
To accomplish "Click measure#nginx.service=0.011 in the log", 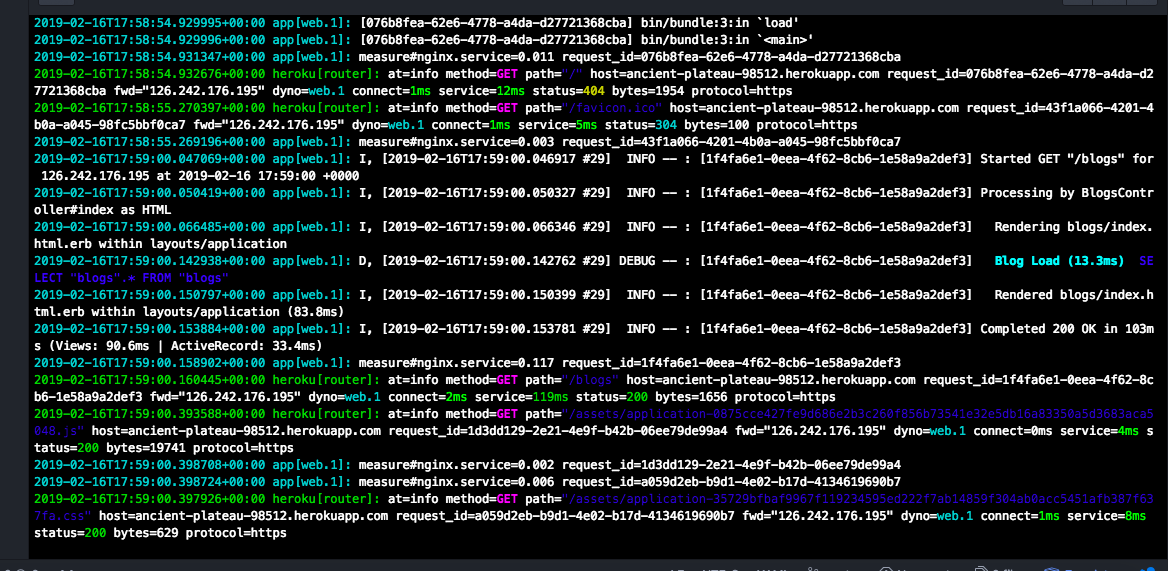I will point(456,57).
